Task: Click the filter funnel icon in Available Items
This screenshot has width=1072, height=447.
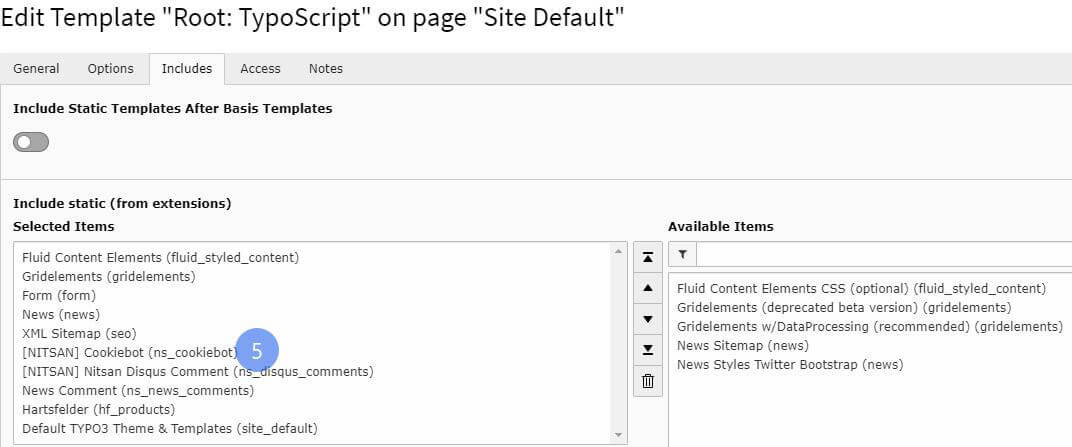Action: pyautogui.click(x=682, y=254)
